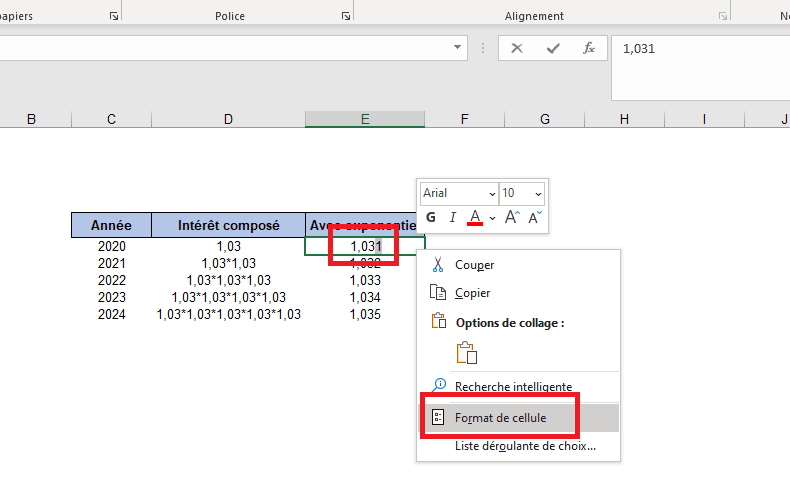This screenshot has width=790, height=485.
Task: Select cell containing 1,03*1,03
Action: pyautogui.click(x=228, y=263)
